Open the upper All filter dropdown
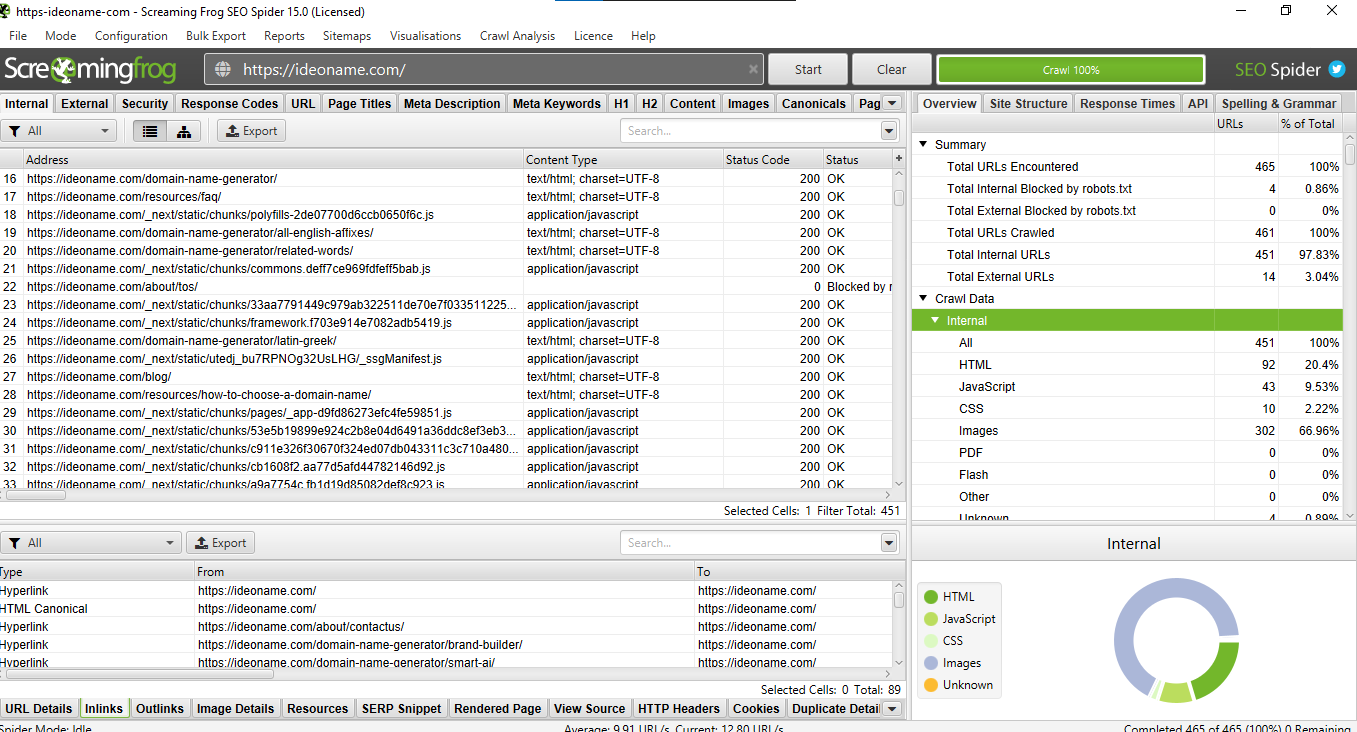 [x=60, y=131]
